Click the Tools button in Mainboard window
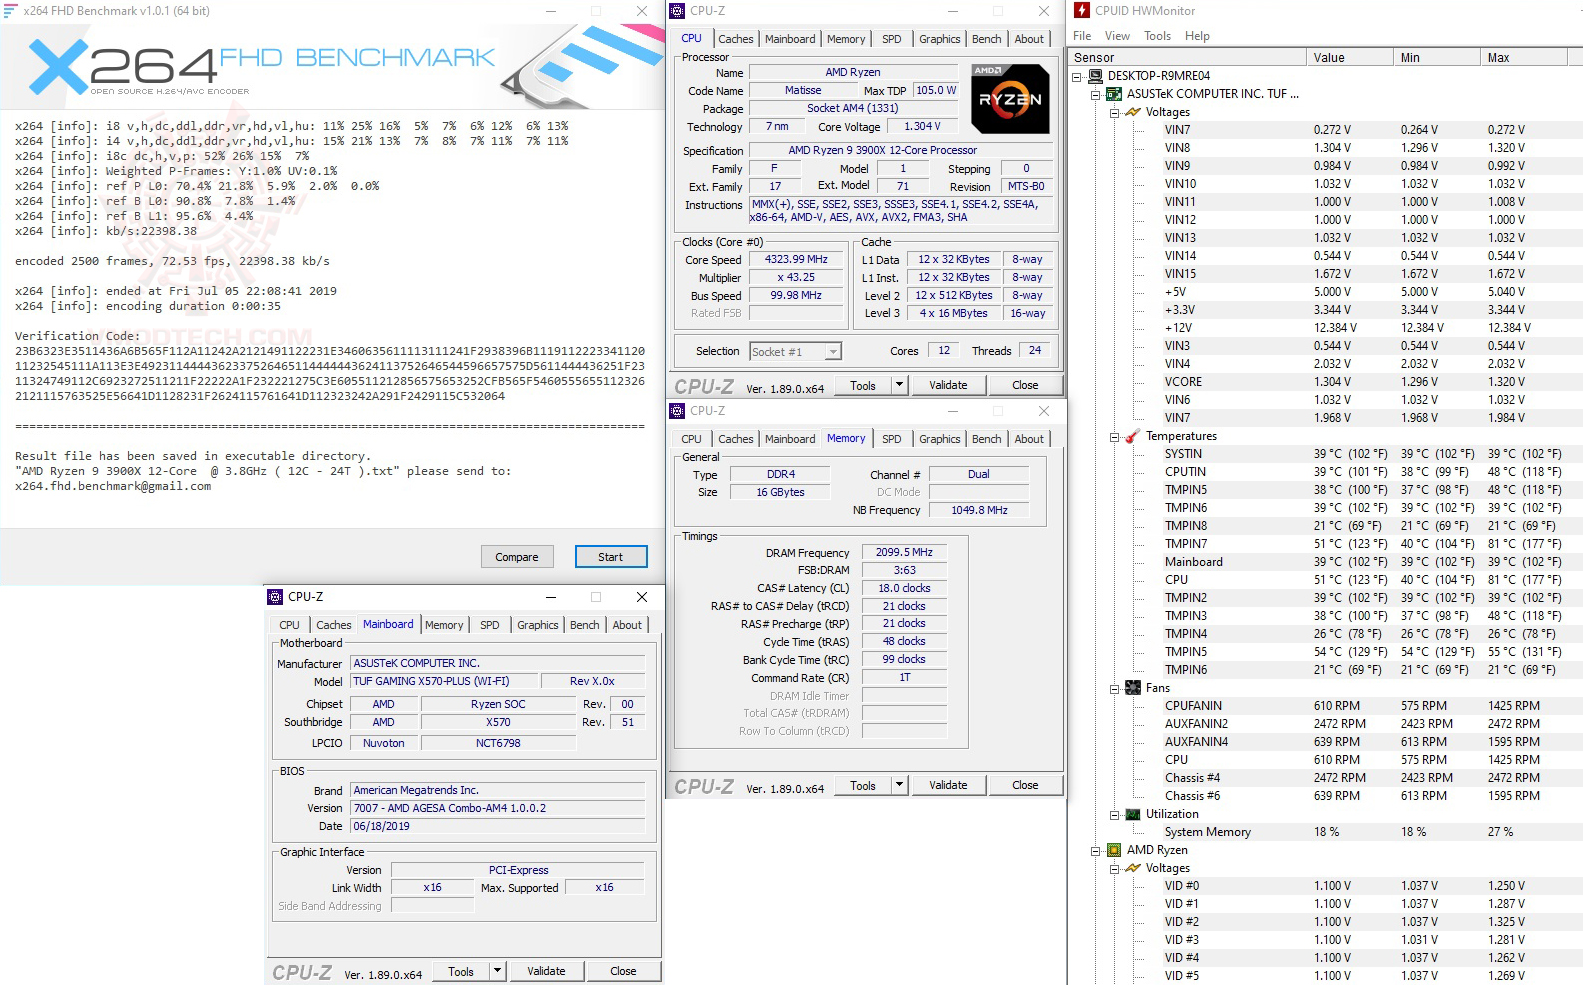 461,971
